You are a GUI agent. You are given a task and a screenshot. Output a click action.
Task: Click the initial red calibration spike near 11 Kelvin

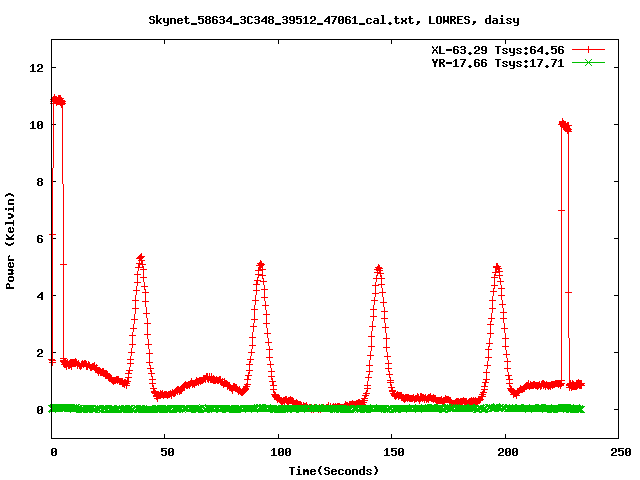58,100
